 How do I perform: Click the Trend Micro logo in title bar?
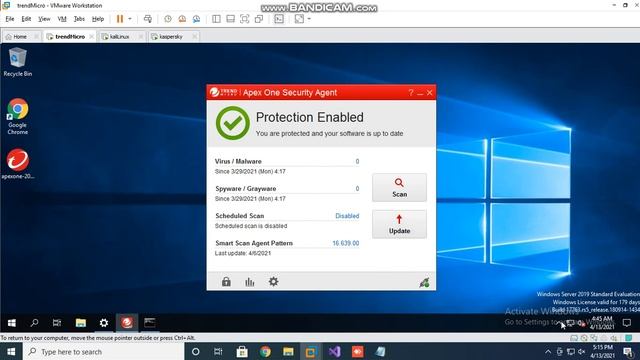pyautogui.click(x=223, y=92)
